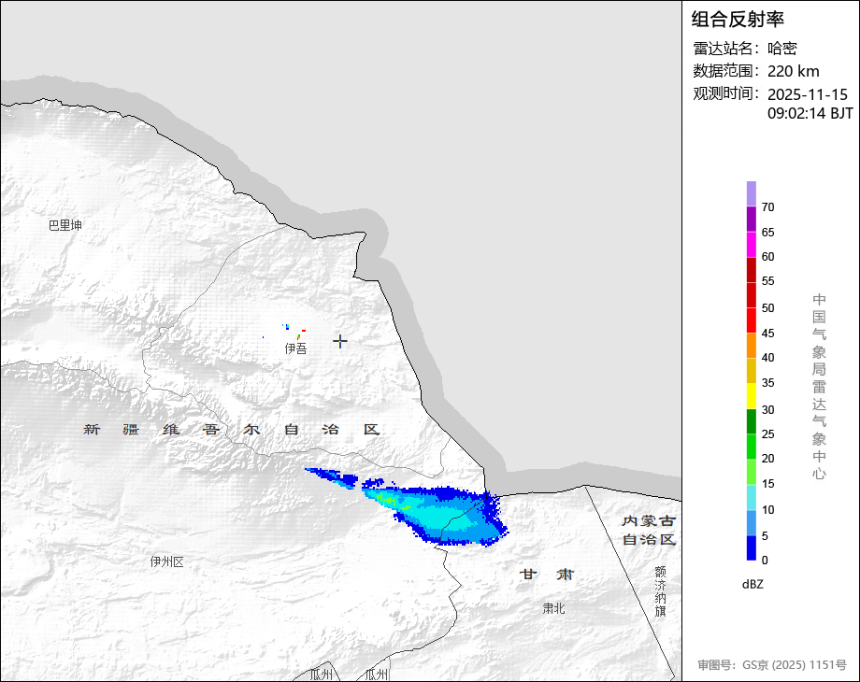860x682 pixels.
Task: Click the light purple top legend swatch
Action: pos(751,194)
